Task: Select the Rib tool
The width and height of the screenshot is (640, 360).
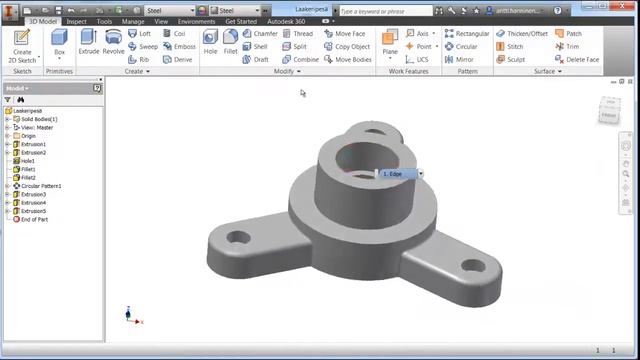Action: [x=139, y=60]
